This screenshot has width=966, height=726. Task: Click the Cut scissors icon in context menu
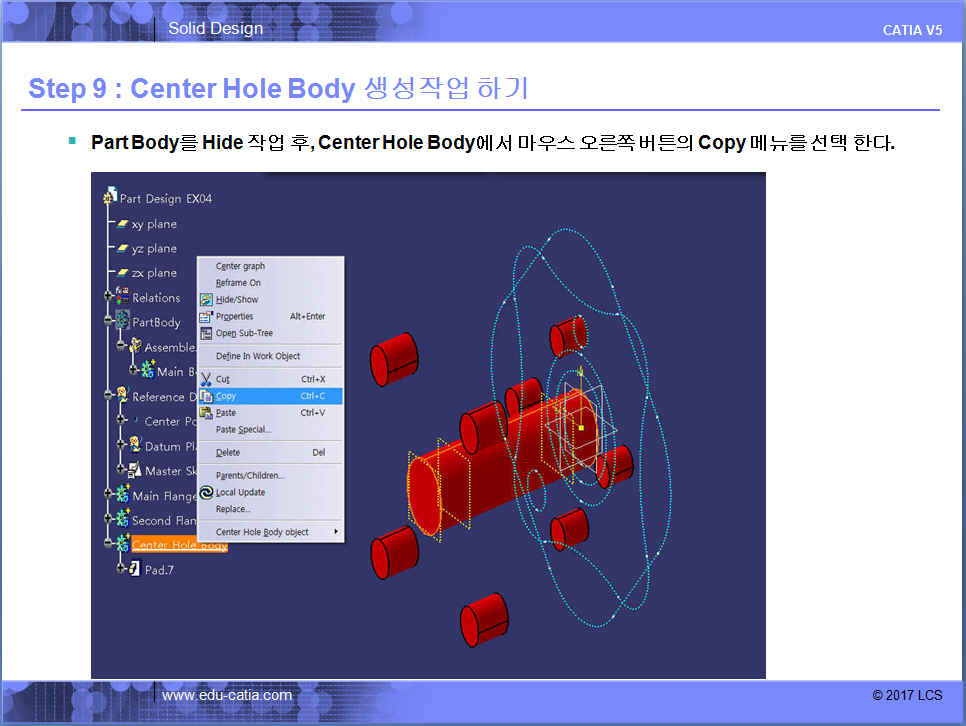pyautogui.click(x=207, y=380)
